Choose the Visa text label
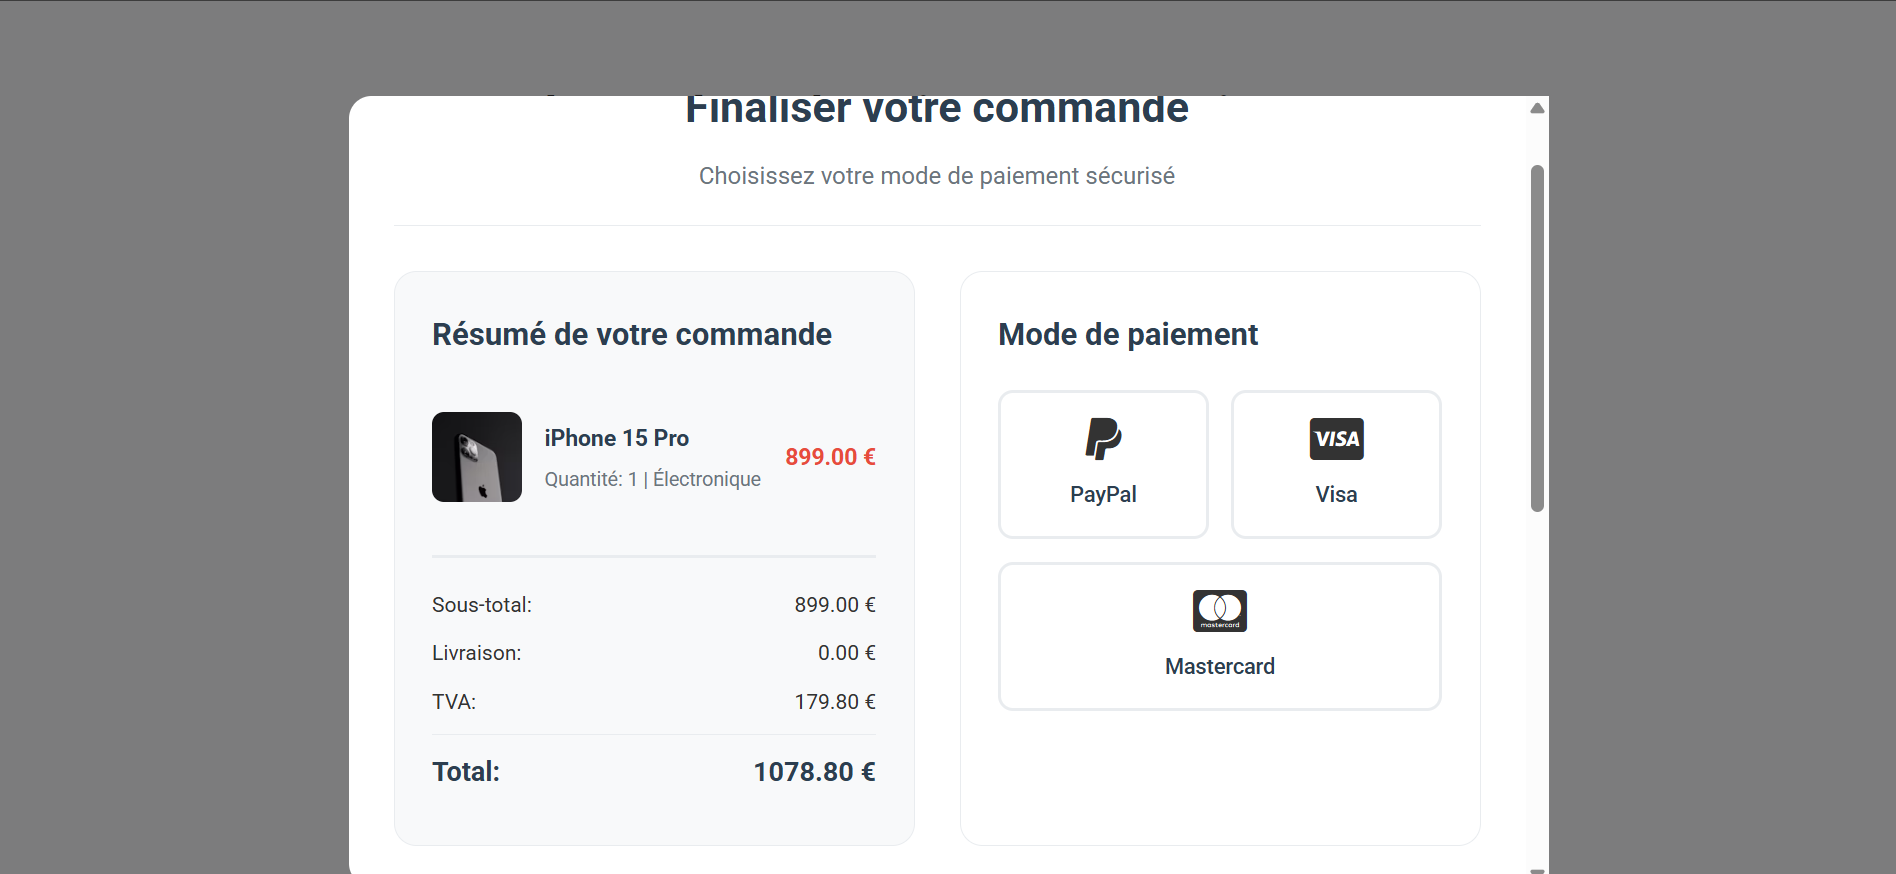 [x=1336, y=495]
